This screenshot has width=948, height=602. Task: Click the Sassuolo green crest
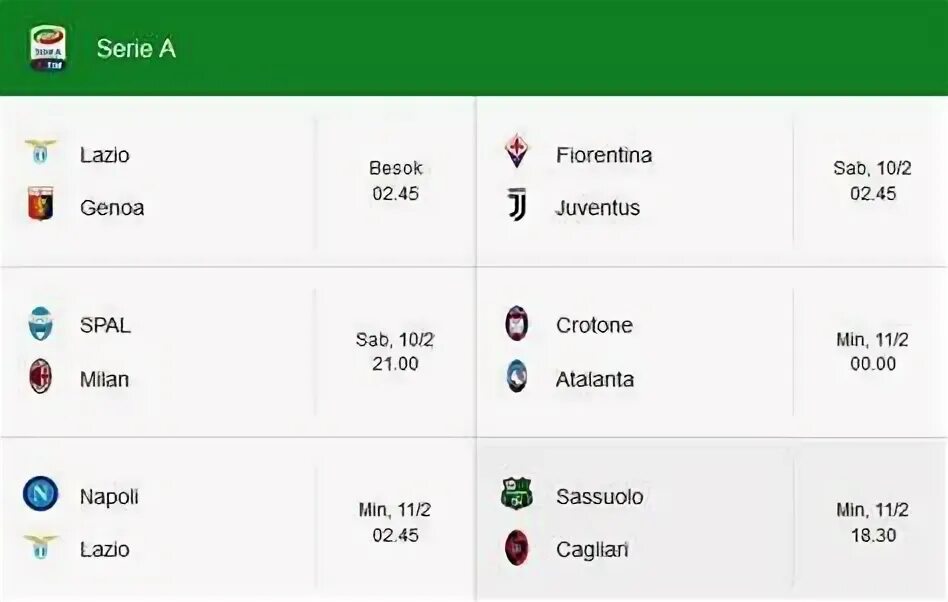click(x=517, y=493)
